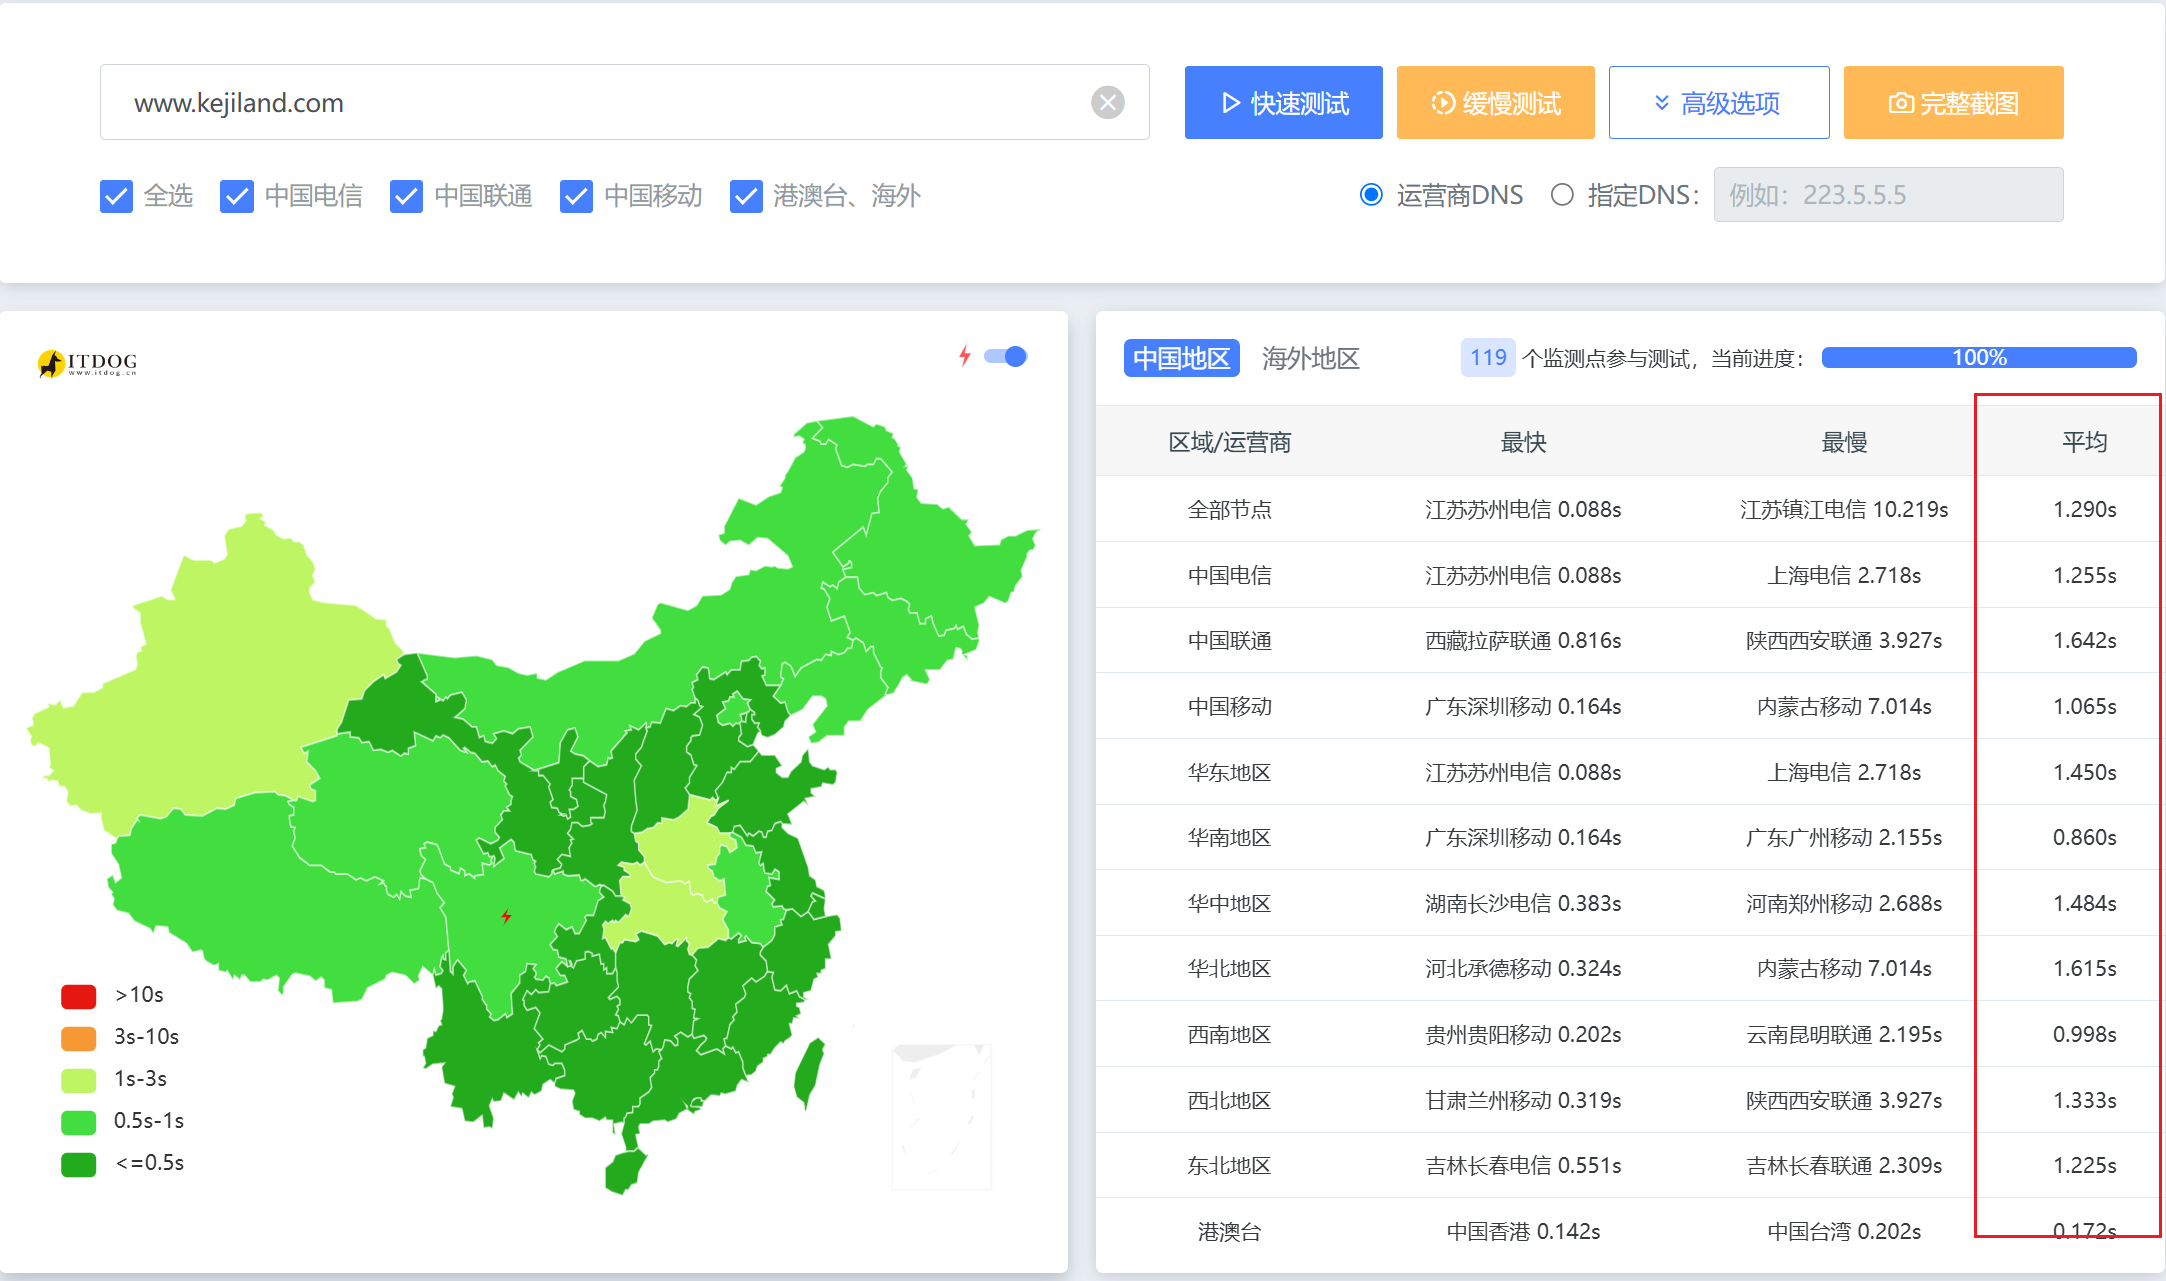Clear the URL input with the X icon
Viewport: 2166px width, 1281px height.
1107,102
